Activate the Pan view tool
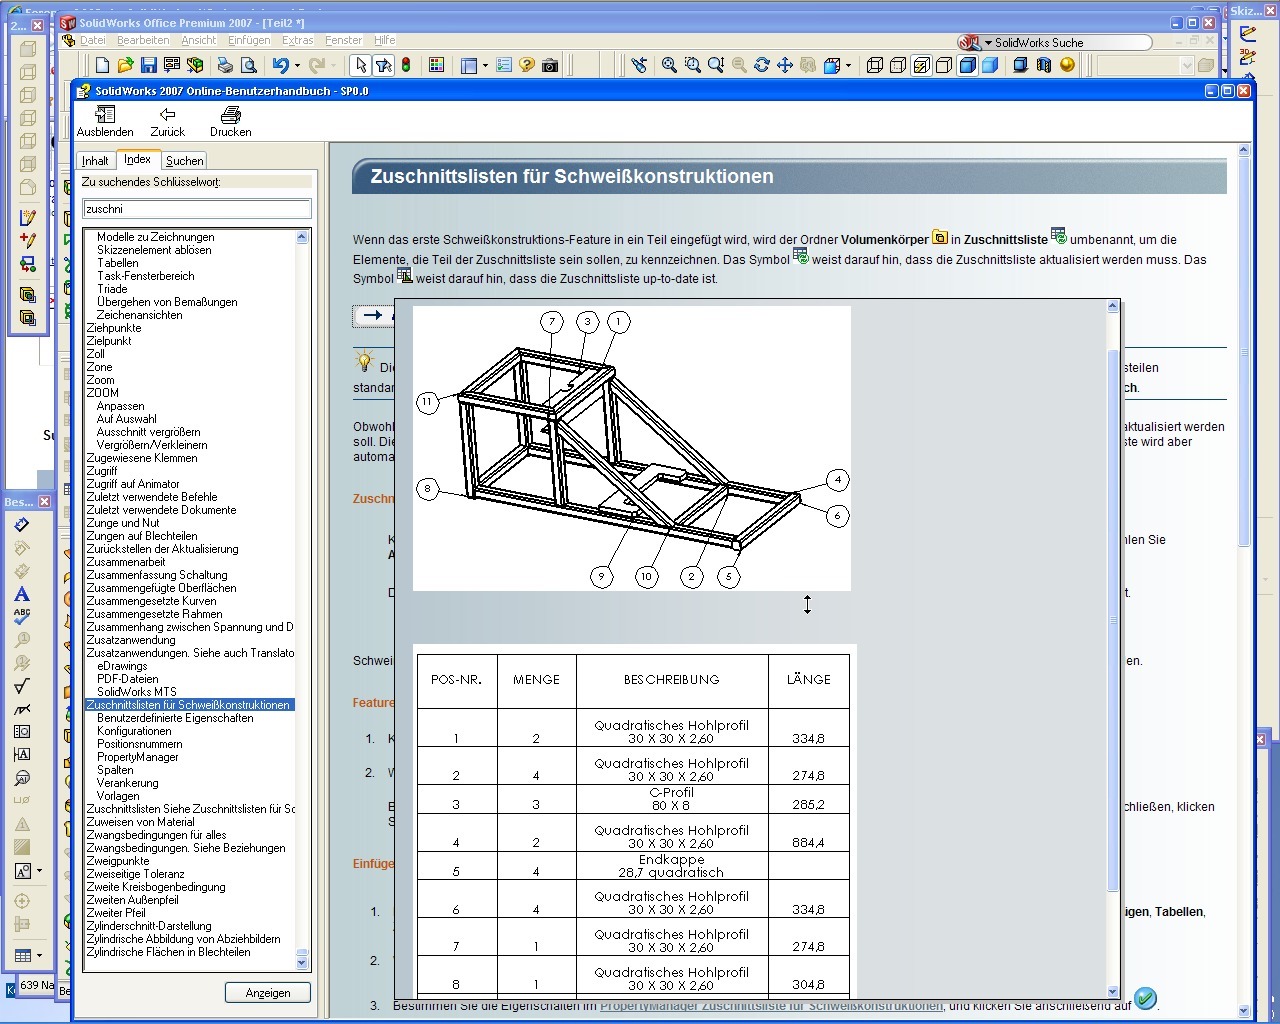The image size is (1280, 1024). pos(785,65)
